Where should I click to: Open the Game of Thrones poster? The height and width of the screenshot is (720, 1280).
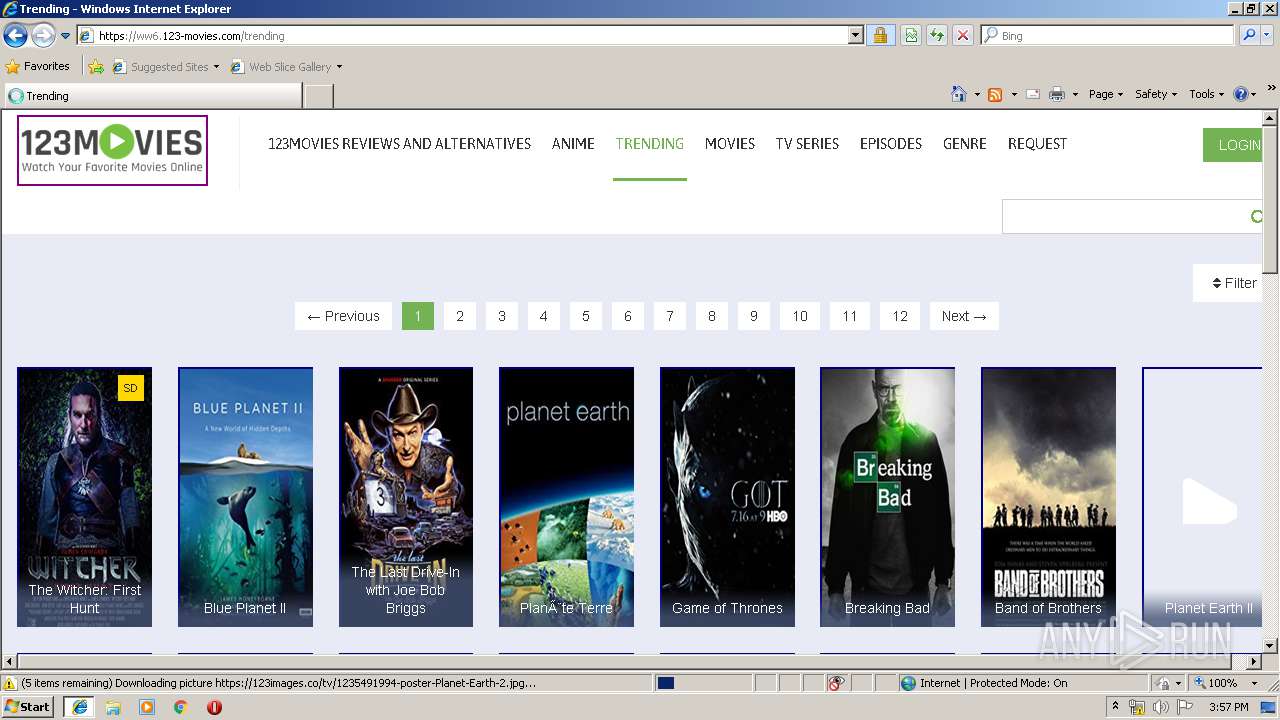(x=727, y=497)
